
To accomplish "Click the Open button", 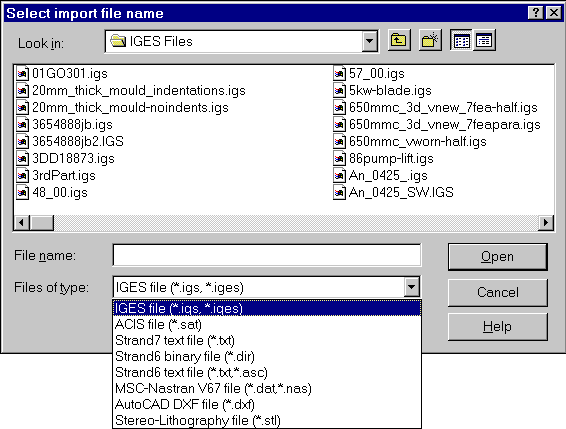I will [498, 257].
